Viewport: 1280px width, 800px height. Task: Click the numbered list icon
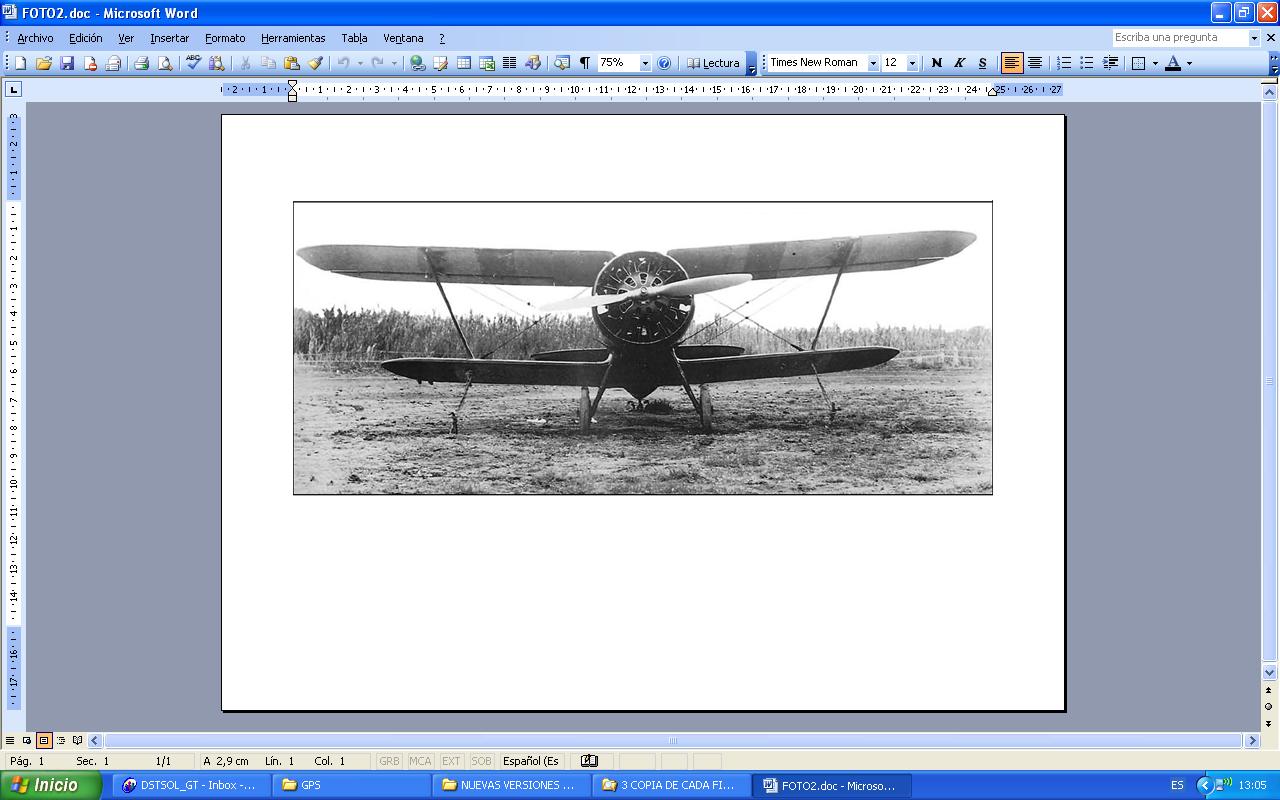tap(1064, 63)
